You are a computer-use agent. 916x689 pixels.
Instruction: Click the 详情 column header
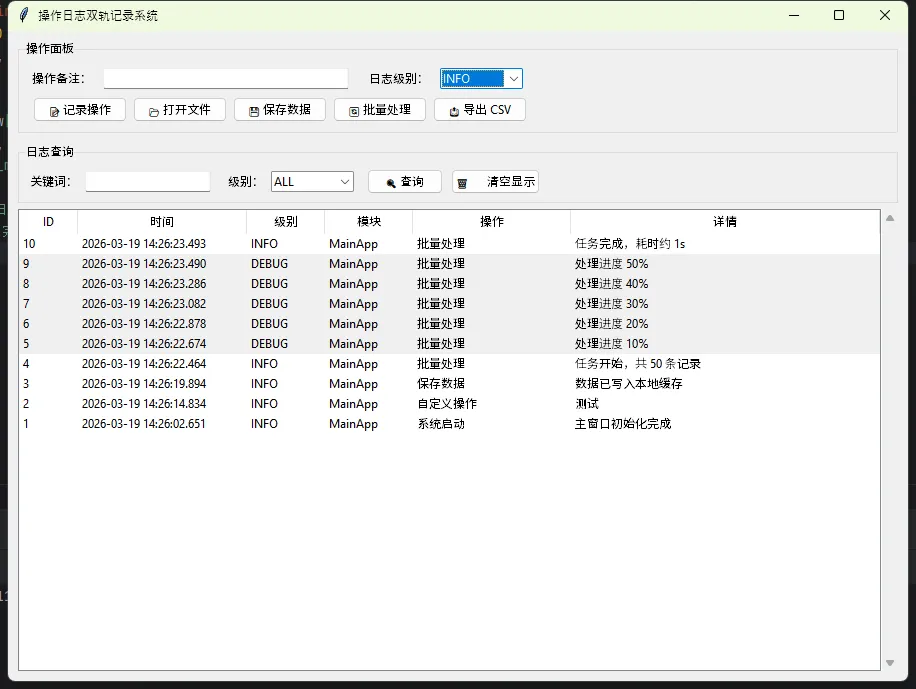point(724,222)
